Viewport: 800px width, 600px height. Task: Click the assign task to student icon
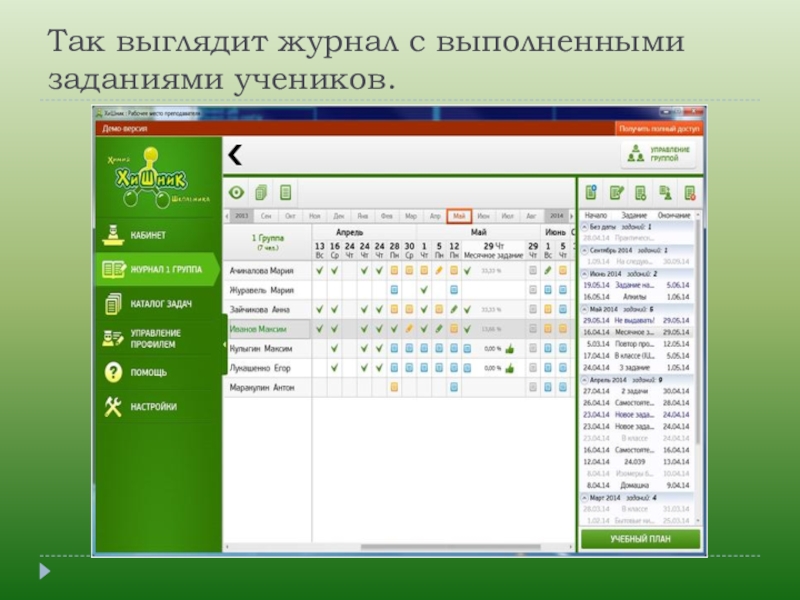(x=665, y=192)
